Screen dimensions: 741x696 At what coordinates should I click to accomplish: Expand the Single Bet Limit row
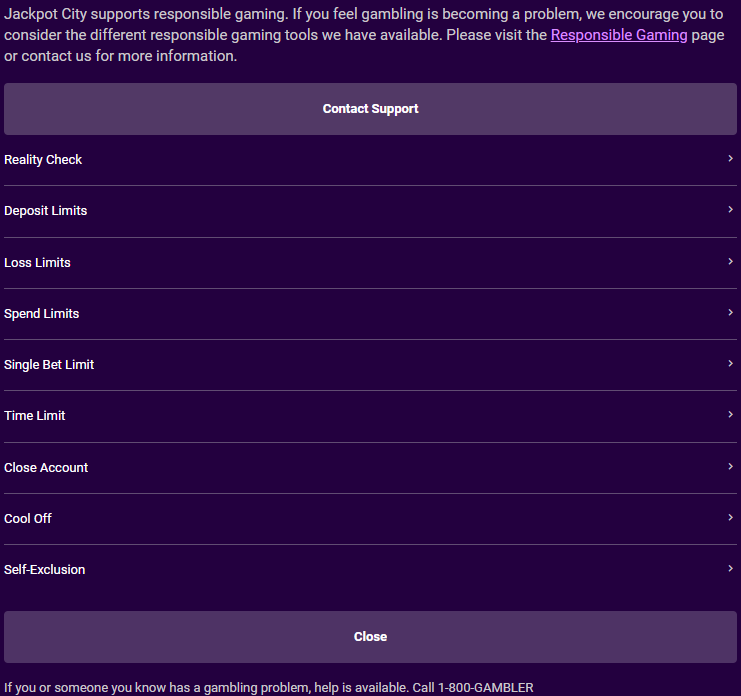(x=370, y=365)
